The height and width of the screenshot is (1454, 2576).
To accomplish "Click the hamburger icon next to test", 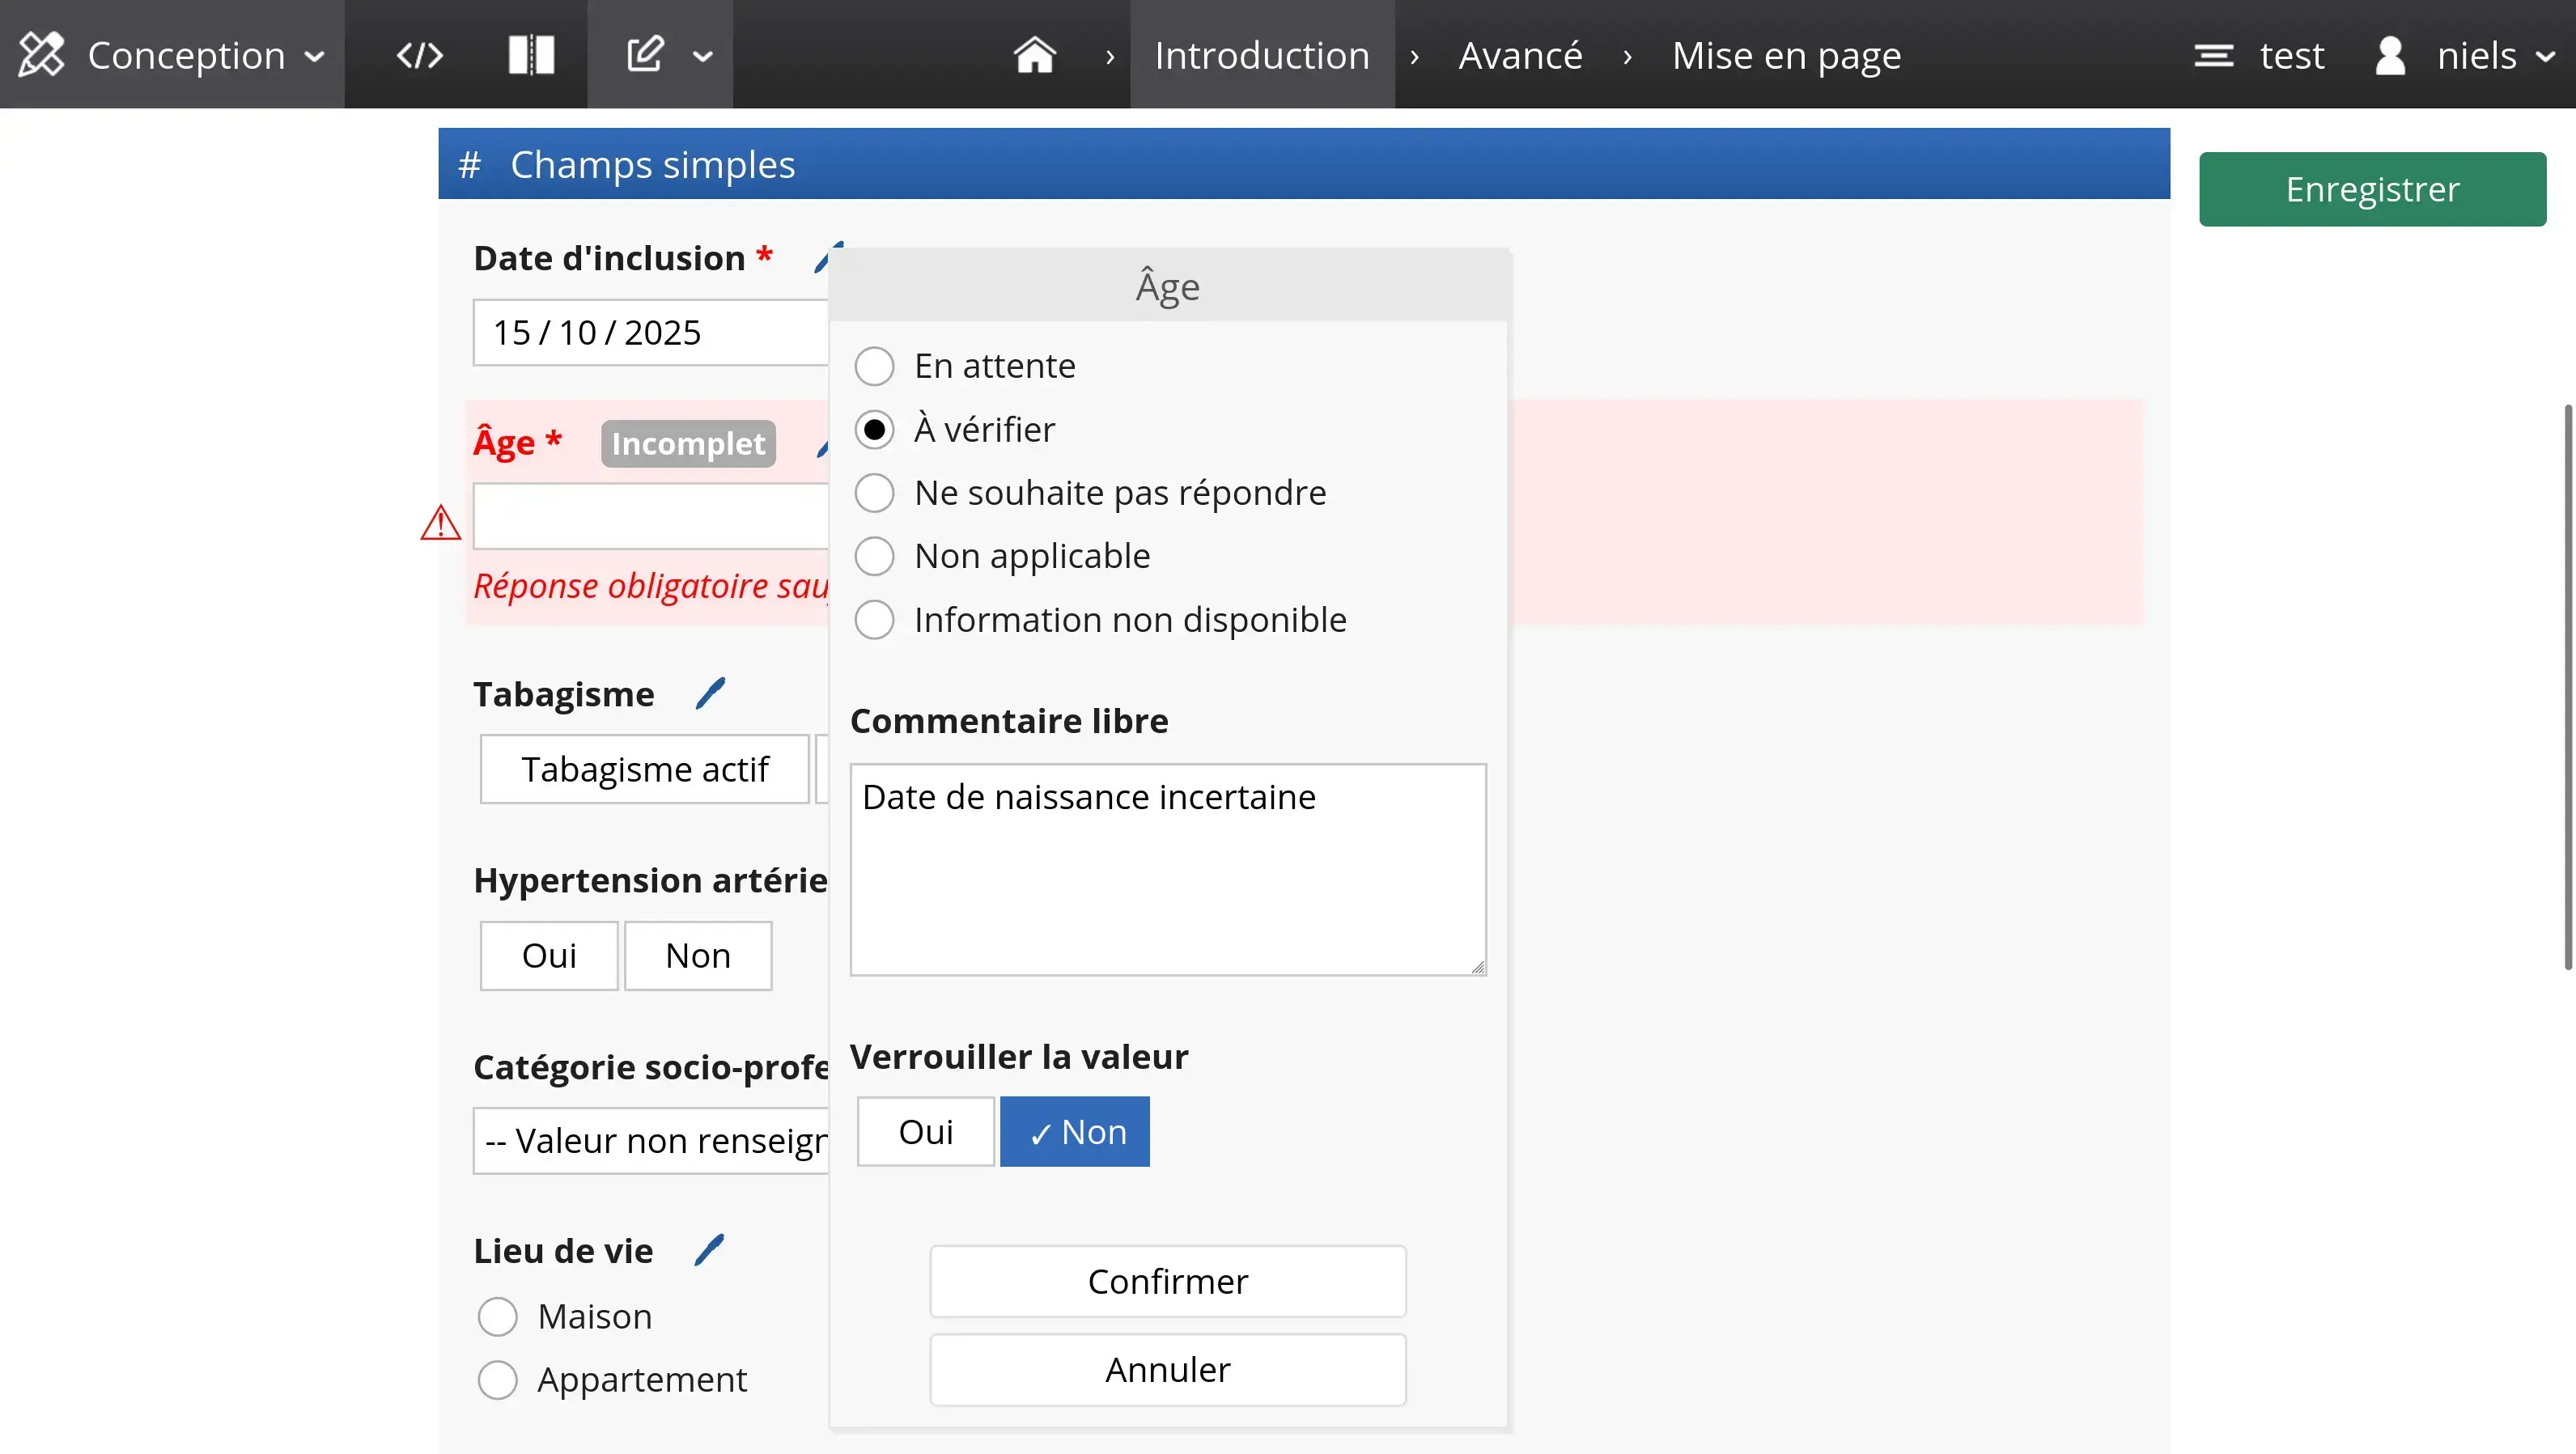I will click(2213, 55).
